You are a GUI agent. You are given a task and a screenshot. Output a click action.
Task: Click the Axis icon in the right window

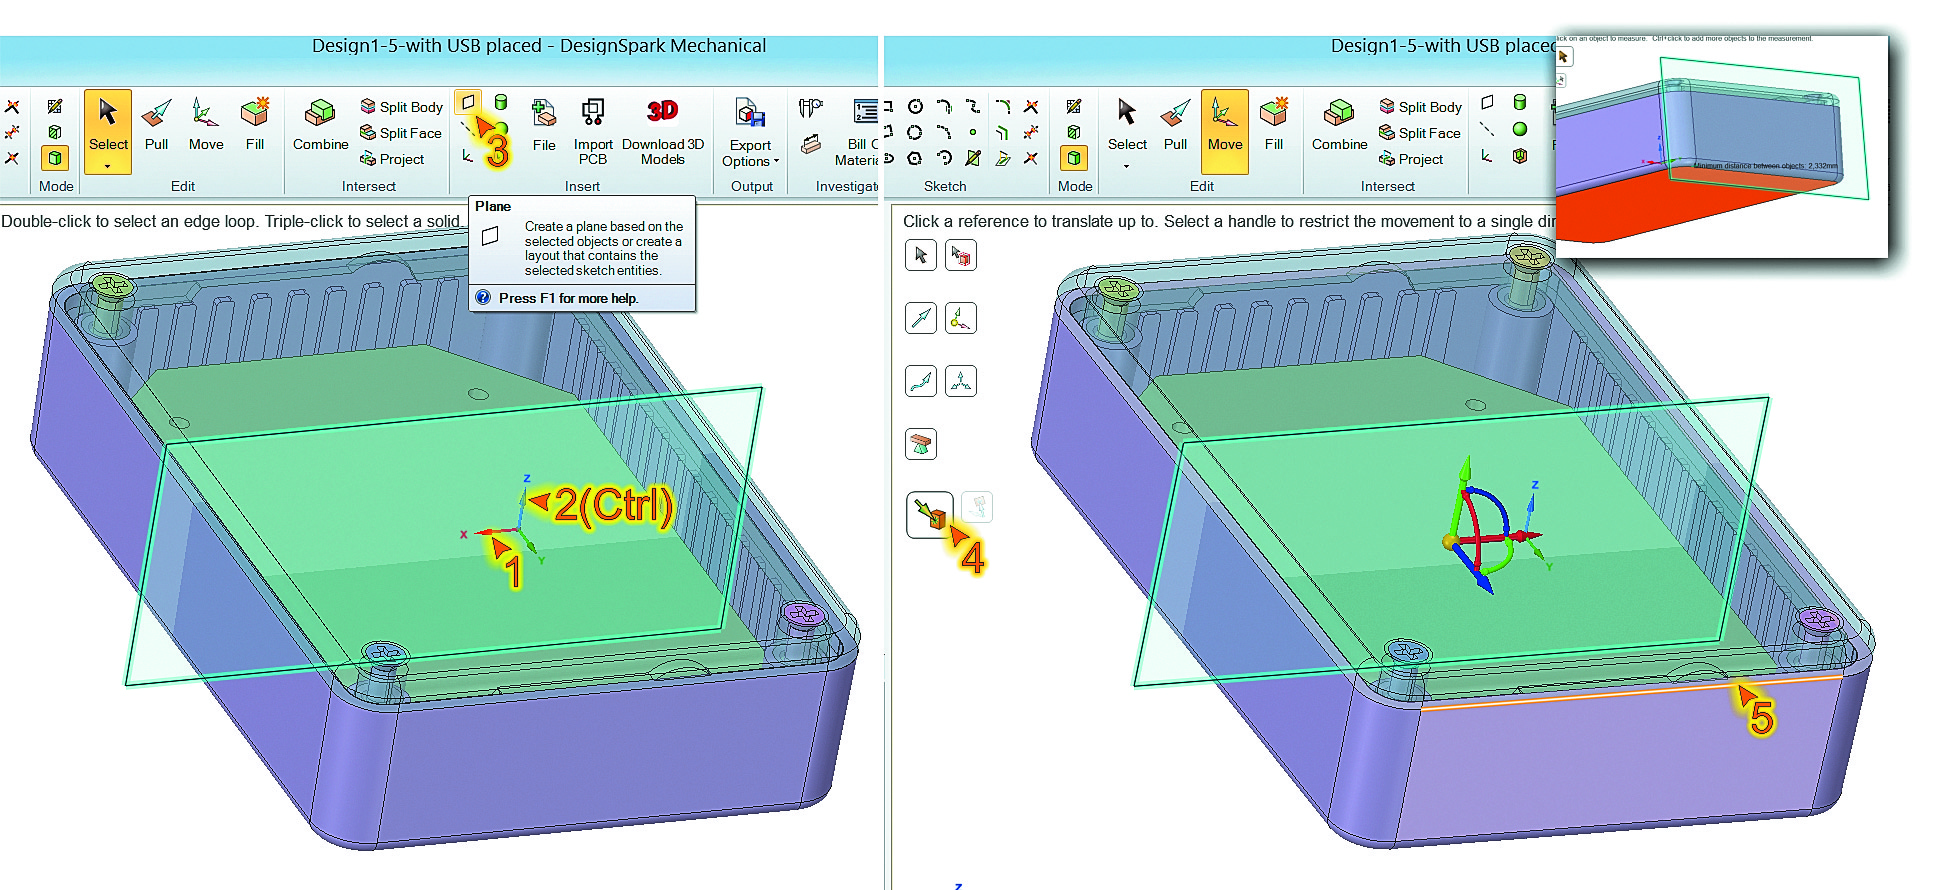(x=1487, y=129)
